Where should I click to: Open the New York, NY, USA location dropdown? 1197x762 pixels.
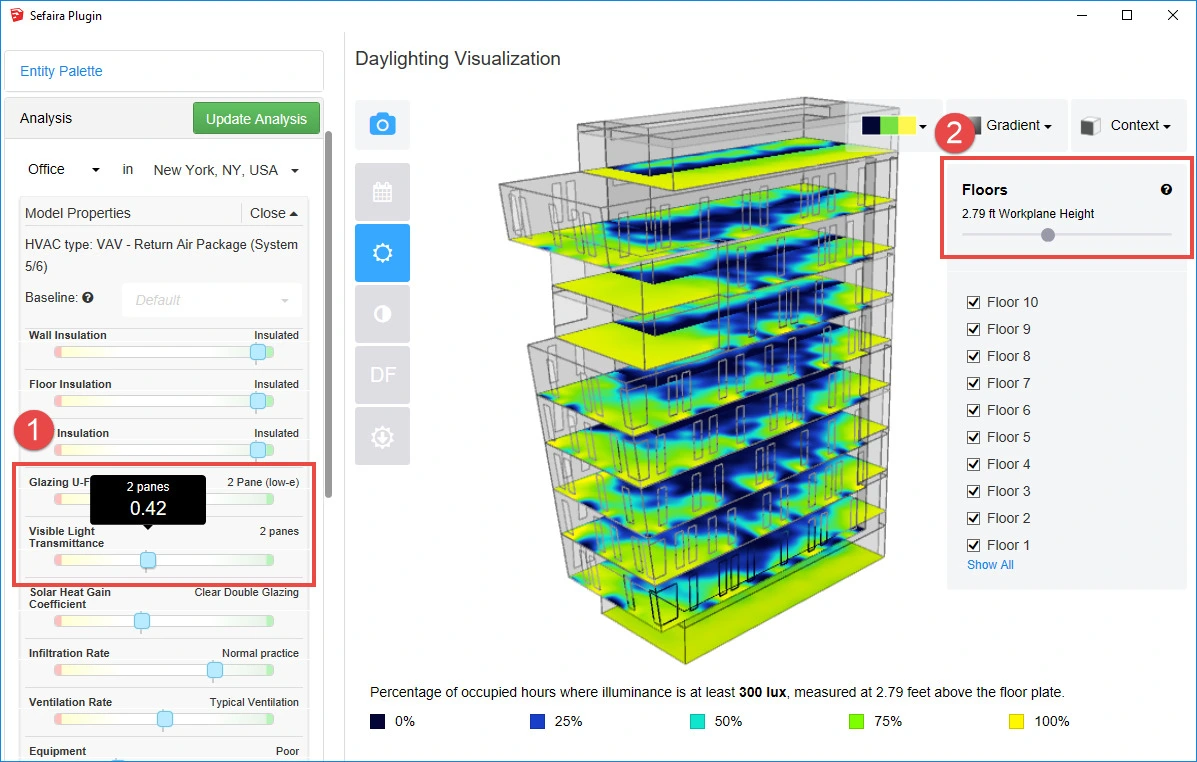tap(226, 170)
